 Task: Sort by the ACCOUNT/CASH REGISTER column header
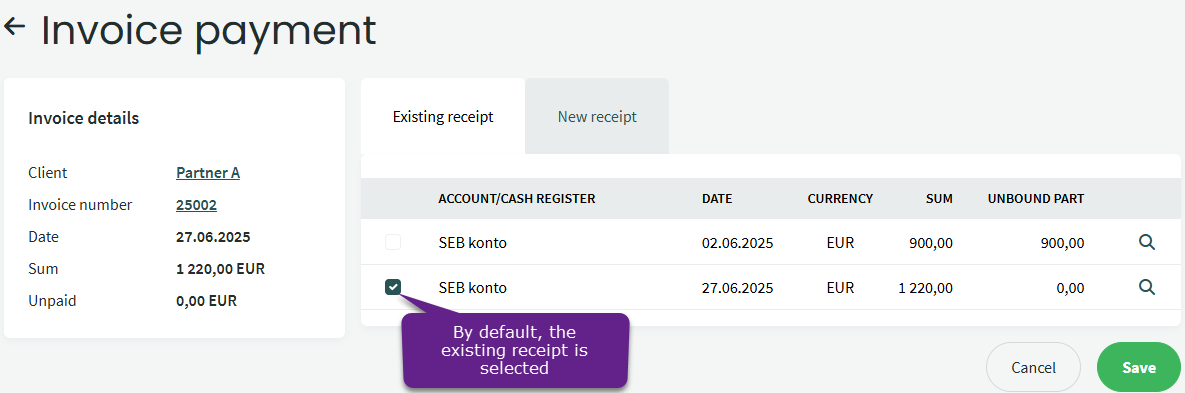pyautogui.click(x=517, y=199)
